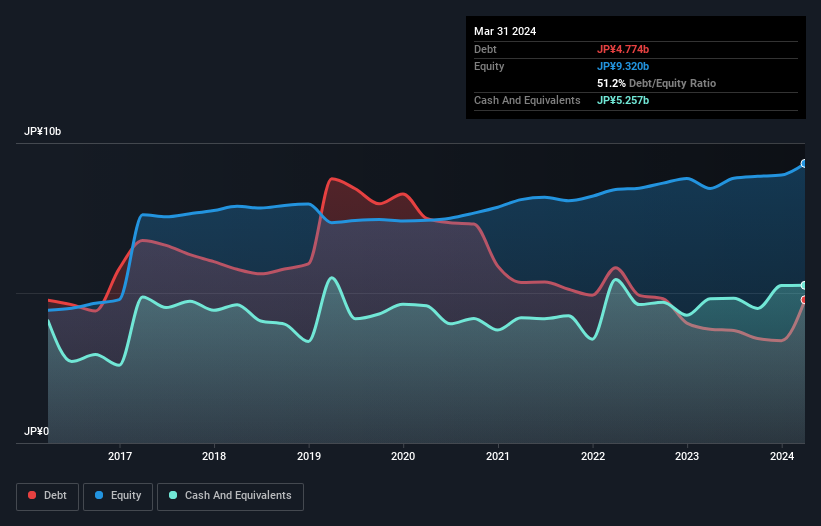Click the JP¥0 y-axis label

[x=36, y=431]
